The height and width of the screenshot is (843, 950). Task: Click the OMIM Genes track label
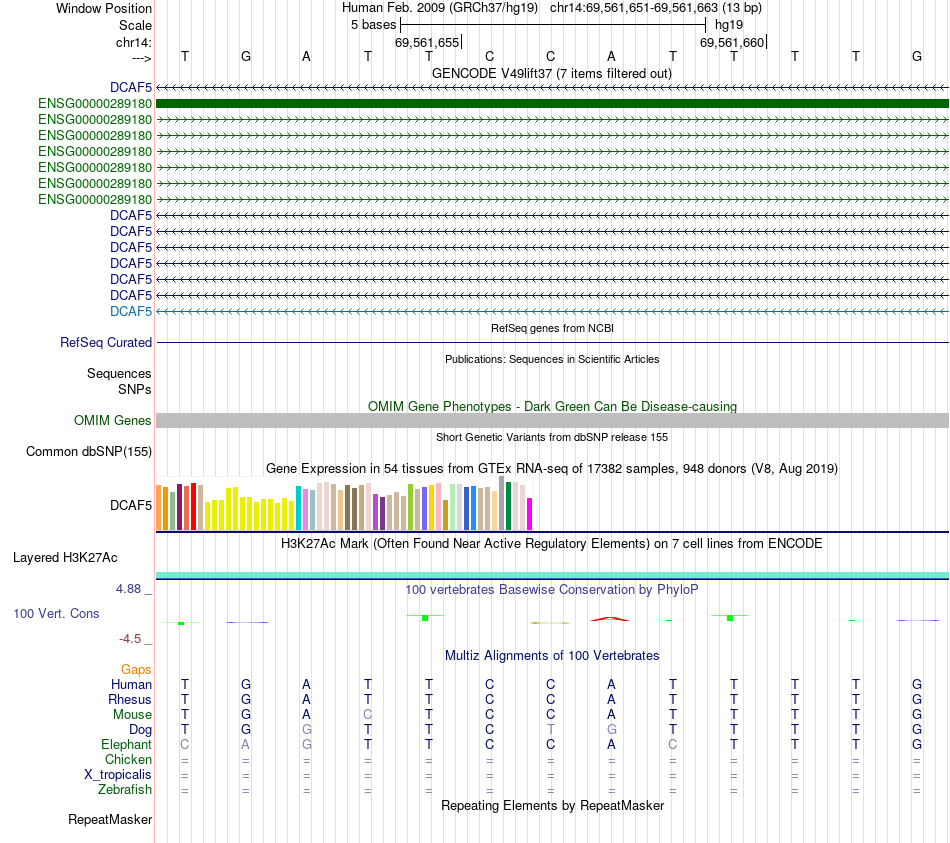click(x=113, y=421)
